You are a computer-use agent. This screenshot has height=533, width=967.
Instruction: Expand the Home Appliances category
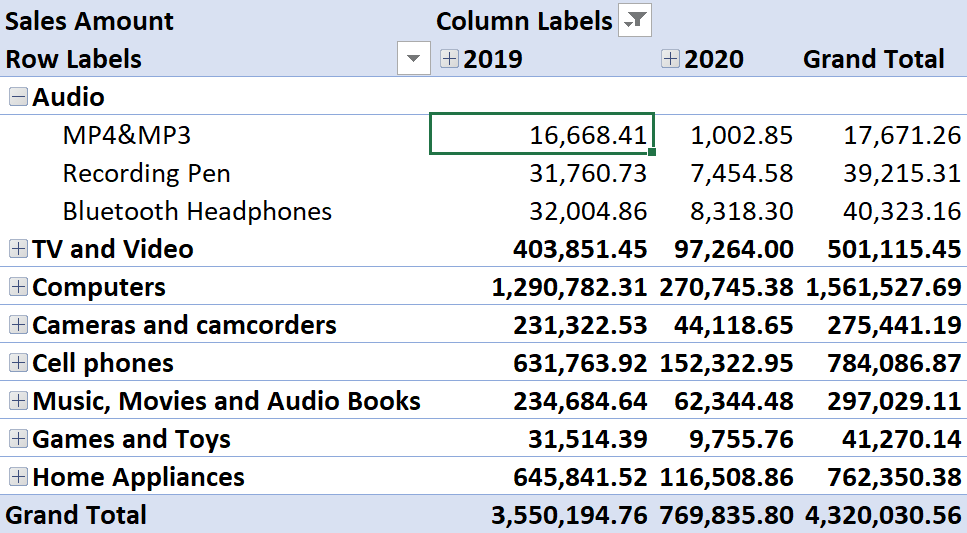point(19,477)
